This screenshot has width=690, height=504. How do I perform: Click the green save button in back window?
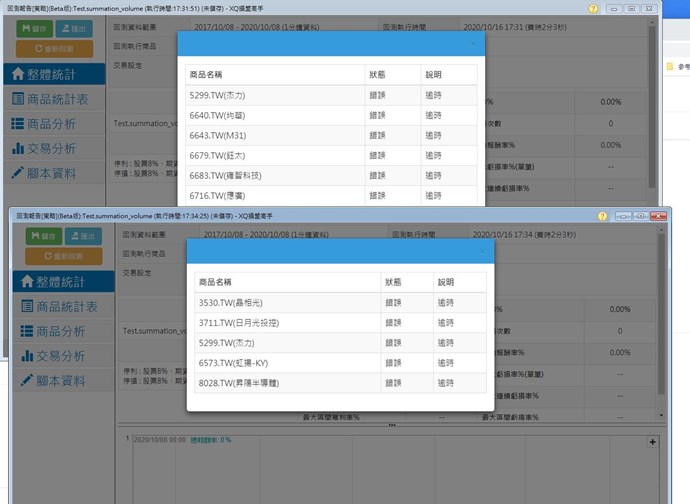(34, 29)
